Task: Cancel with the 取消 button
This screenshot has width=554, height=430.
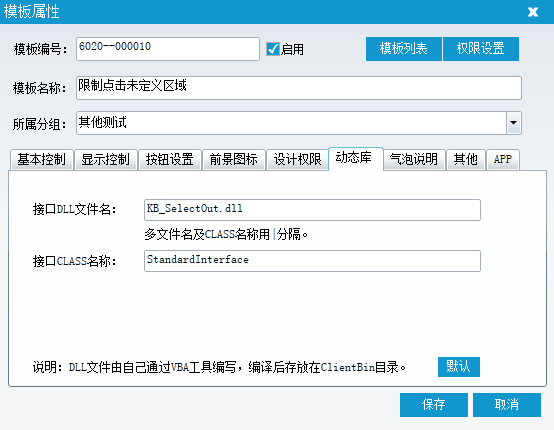Action: 507,405
